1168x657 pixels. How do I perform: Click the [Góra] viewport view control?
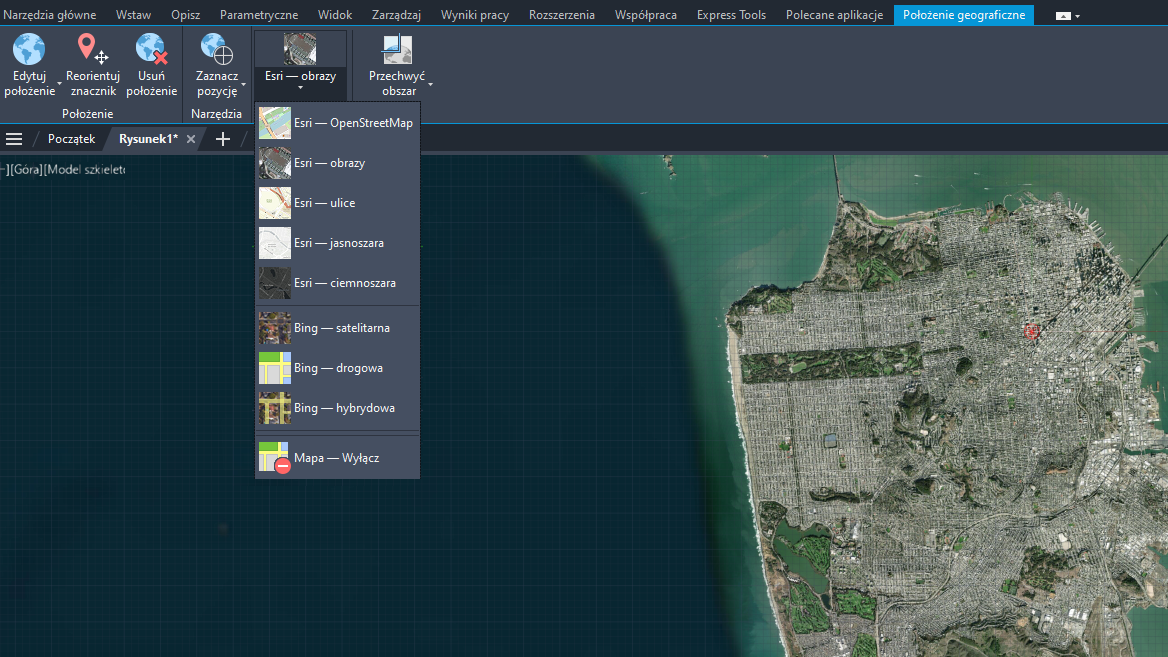coord(25,170)
